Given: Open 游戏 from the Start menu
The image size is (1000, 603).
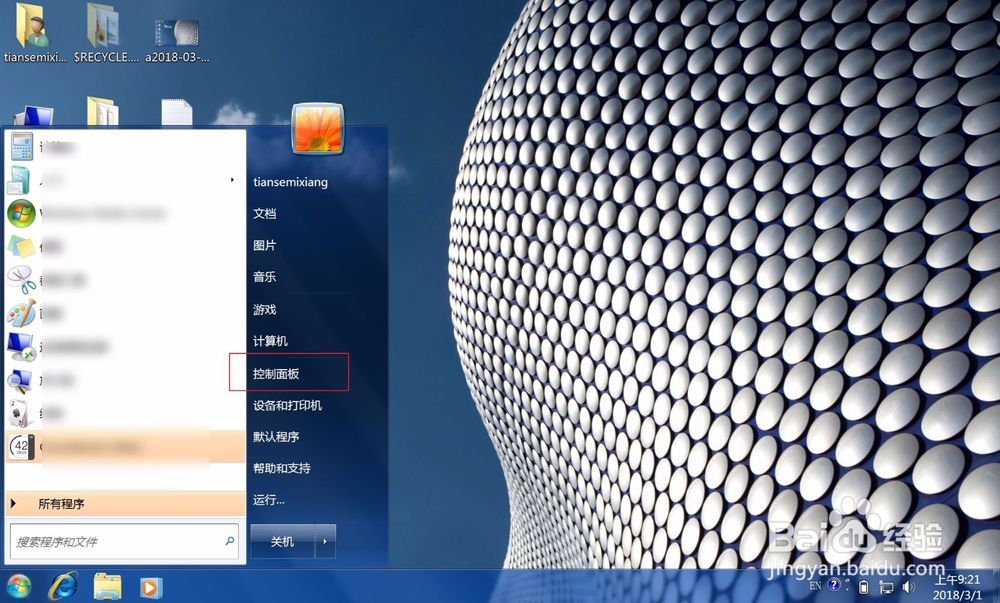Looking at the screenshot, I should pyautogui.click(x=264, y=310).
